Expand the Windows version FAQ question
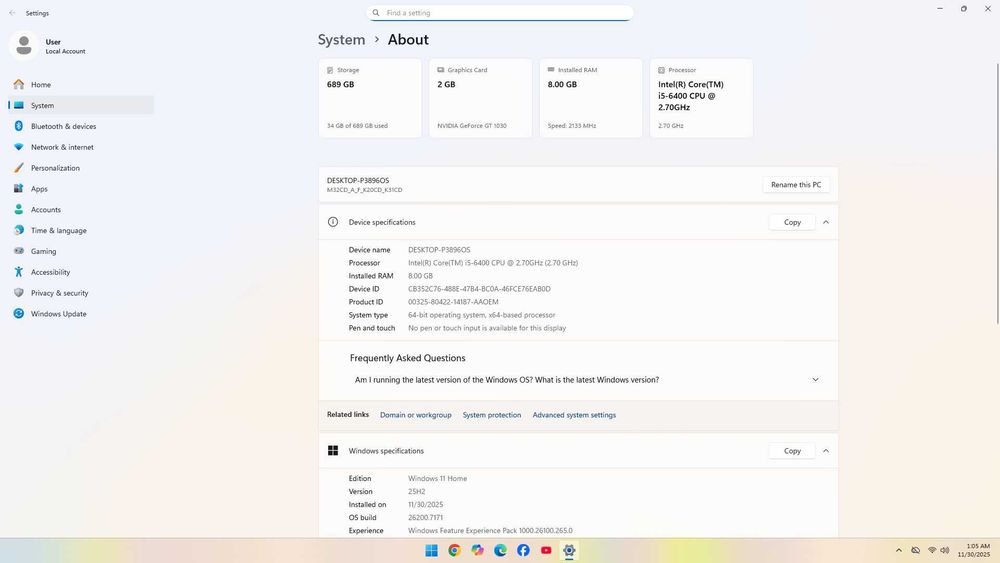The width and height of the screenshot is (1000, 563). pyautogui.click(x=815, y=379)
